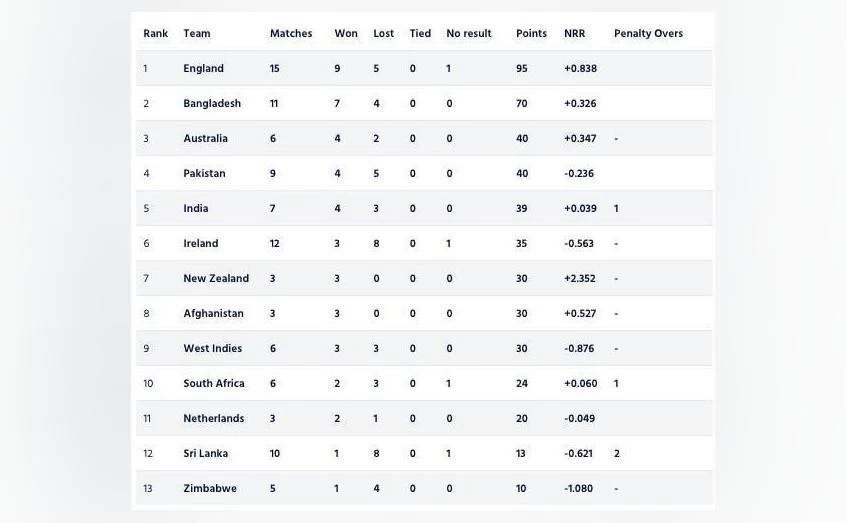Click the Australia team name
Viewport: 847px width, 523px height.
coord(205,138)
